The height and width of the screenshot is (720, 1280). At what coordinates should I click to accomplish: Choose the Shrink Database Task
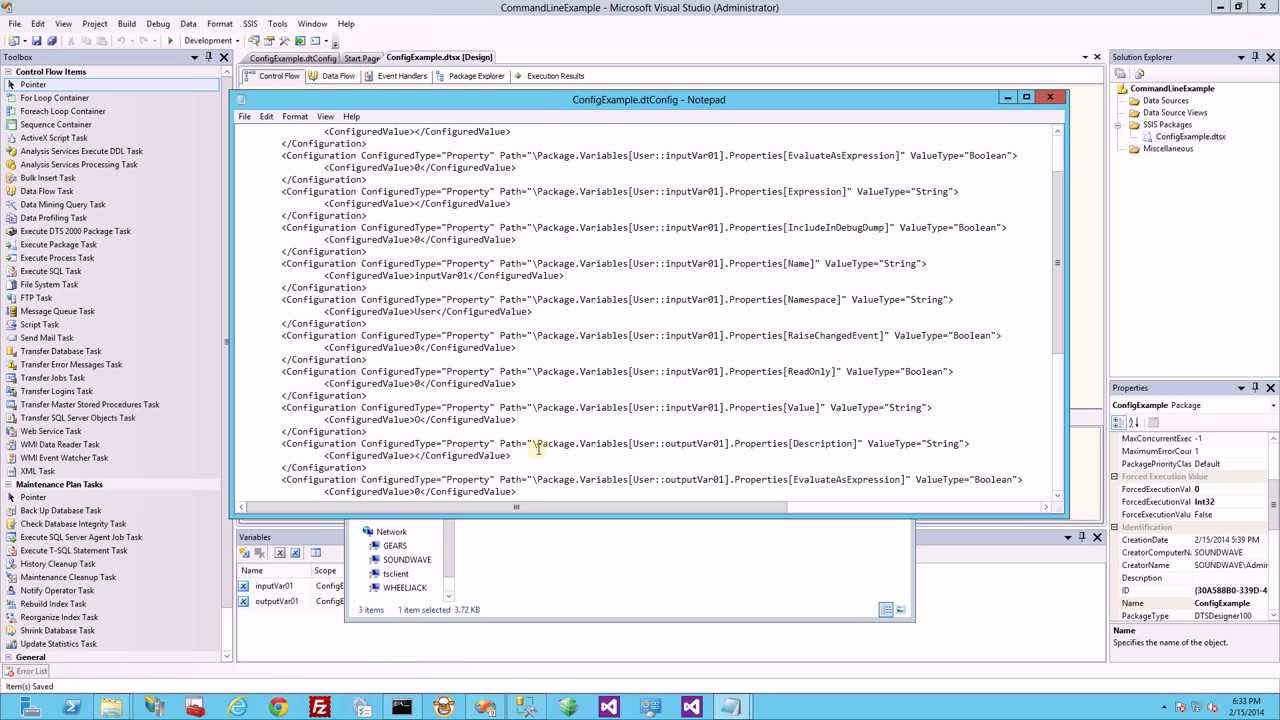pyautogui.click(x=110, y=631)
